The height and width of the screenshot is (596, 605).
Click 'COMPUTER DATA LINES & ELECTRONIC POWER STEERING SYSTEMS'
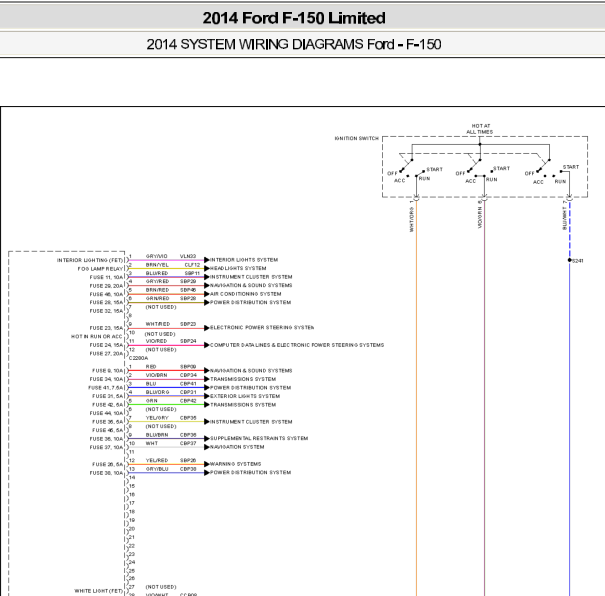(x=297, y=345)
